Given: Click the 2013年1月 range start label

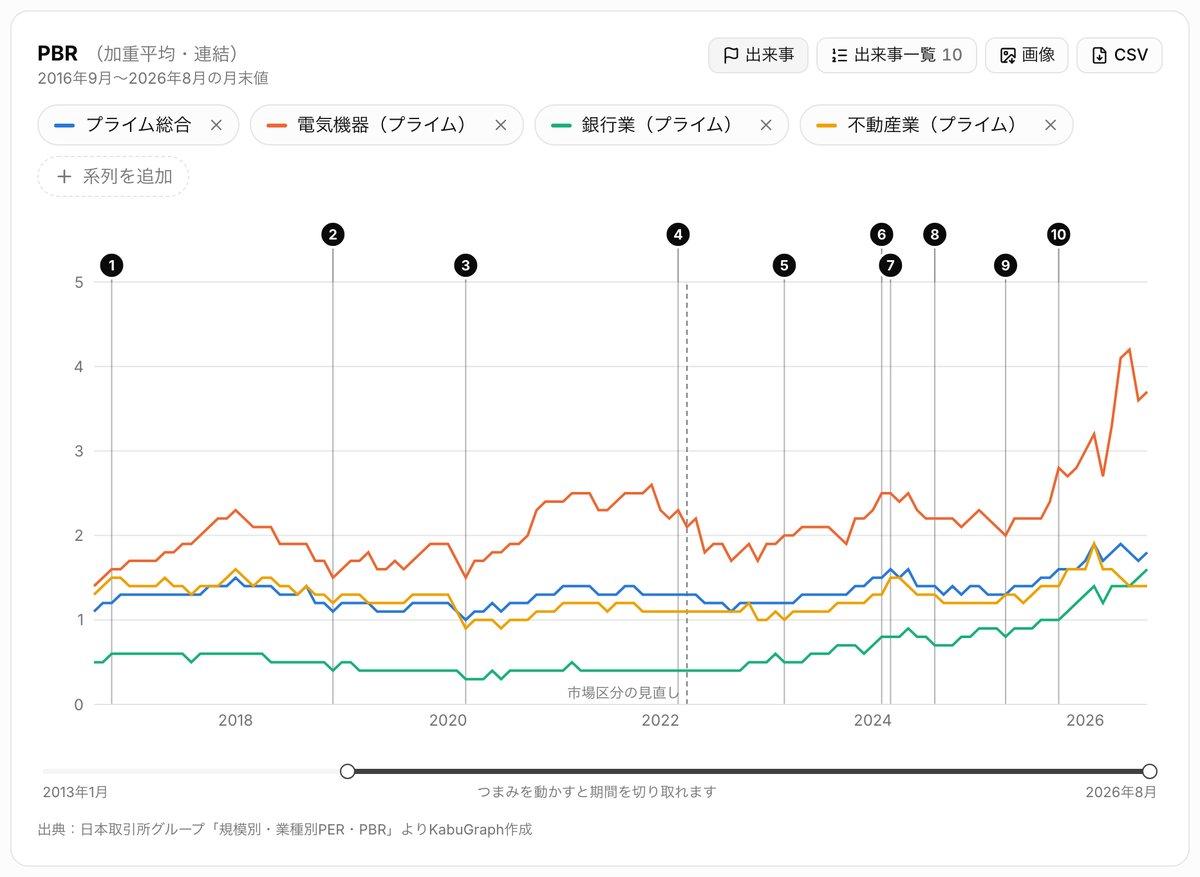Looking at the screenshot, I should [75, 792].
